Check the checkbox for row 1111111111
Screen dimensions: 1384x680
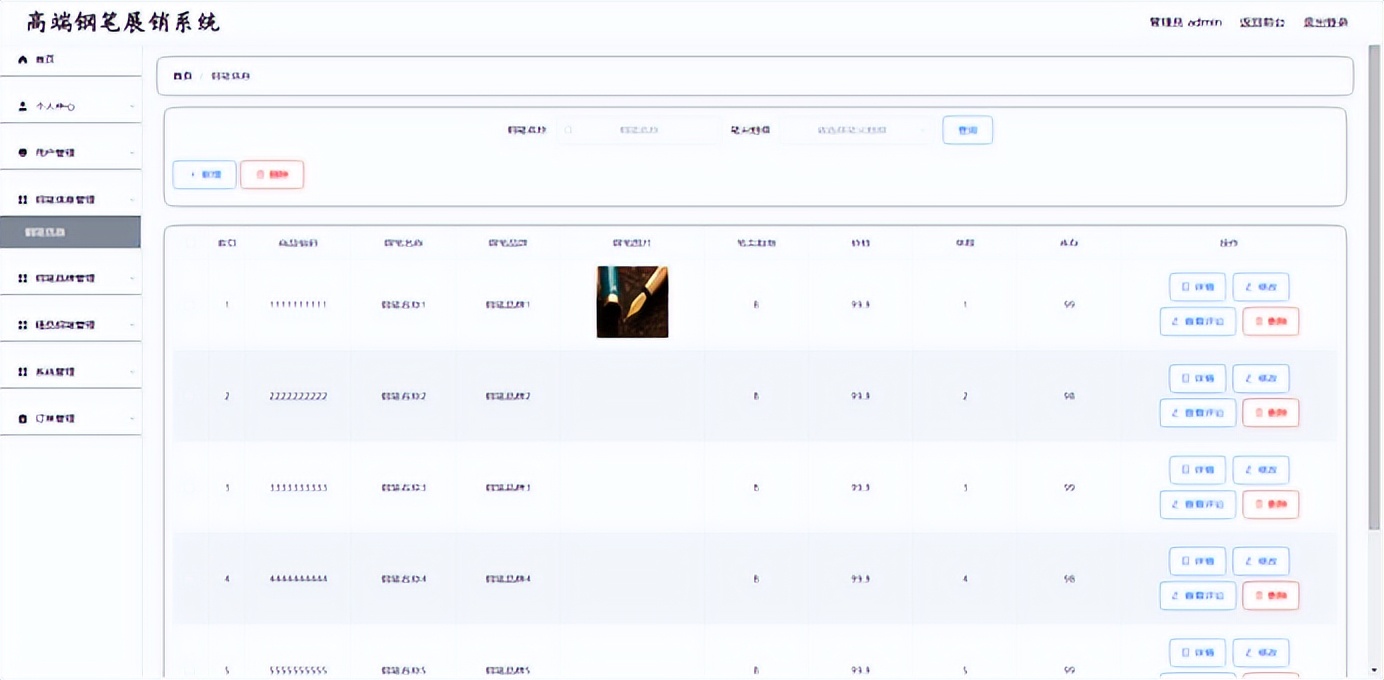pyautogui.click(x=190, y=304)
